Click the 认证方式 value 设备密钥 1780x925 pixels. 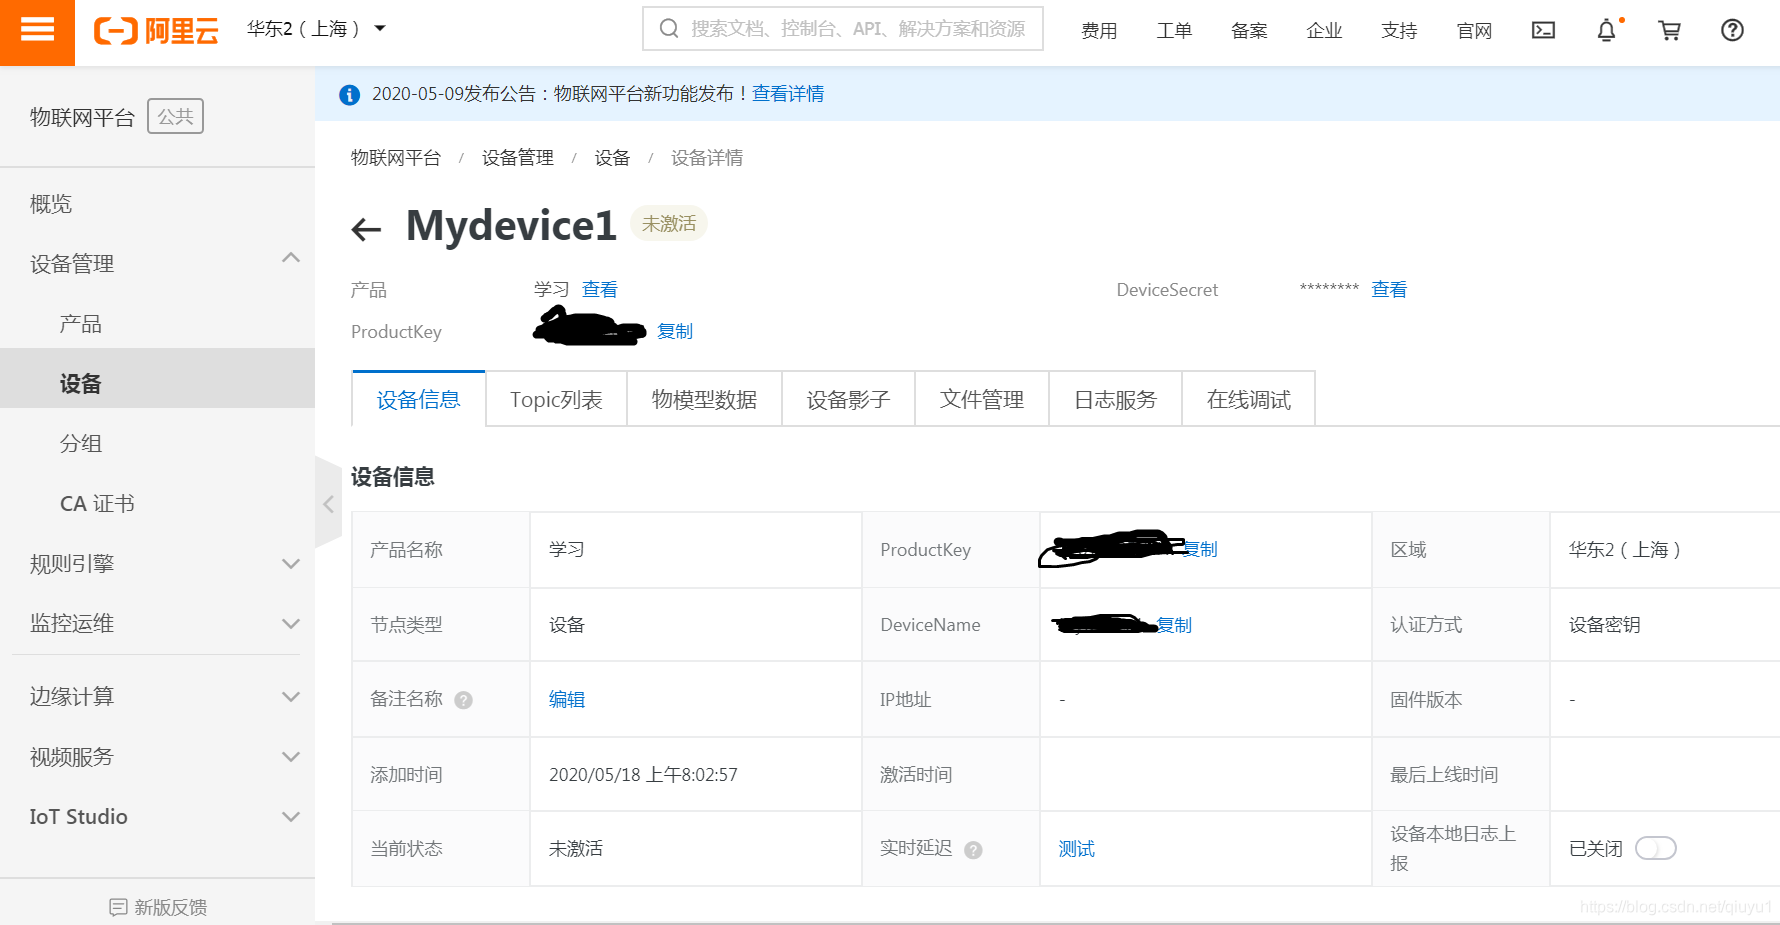pyautogui.click(x=1604, y=625)
